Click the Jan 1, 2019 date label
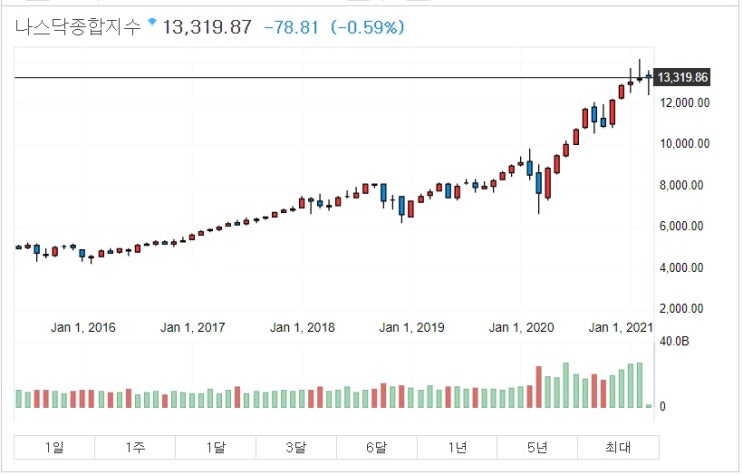Screen dimensions: 743x475 click(x=411, y=328)
